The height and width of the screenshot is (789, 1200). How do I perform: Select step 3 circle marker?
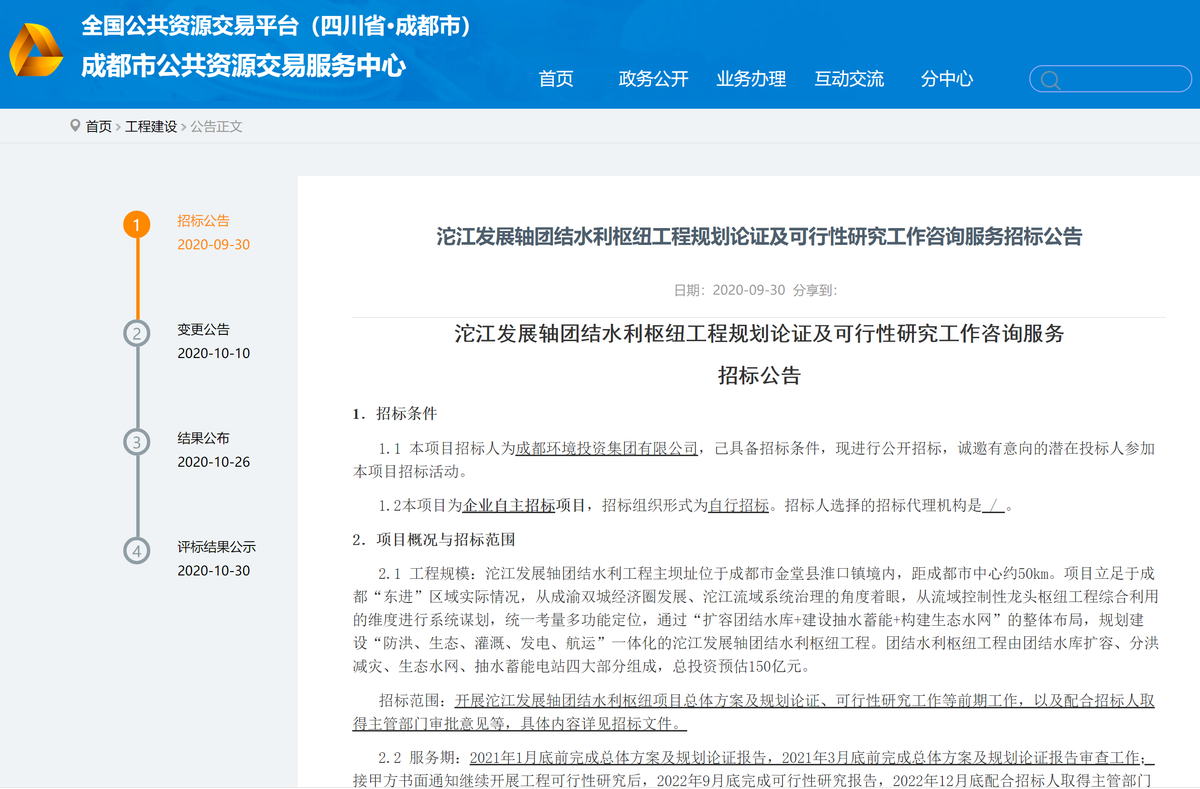137,442
